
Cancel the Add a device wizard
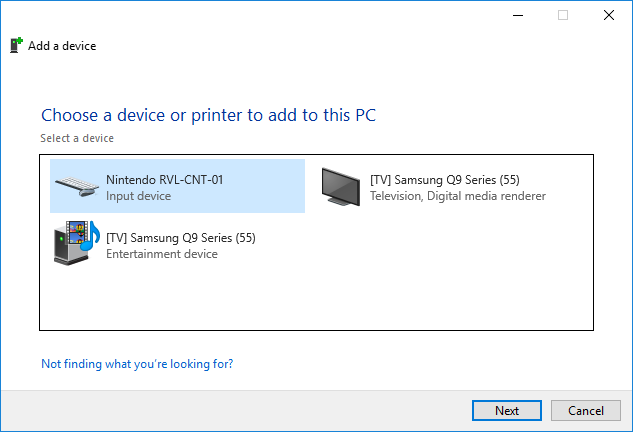pyautogui.click(x=586, y=411)
